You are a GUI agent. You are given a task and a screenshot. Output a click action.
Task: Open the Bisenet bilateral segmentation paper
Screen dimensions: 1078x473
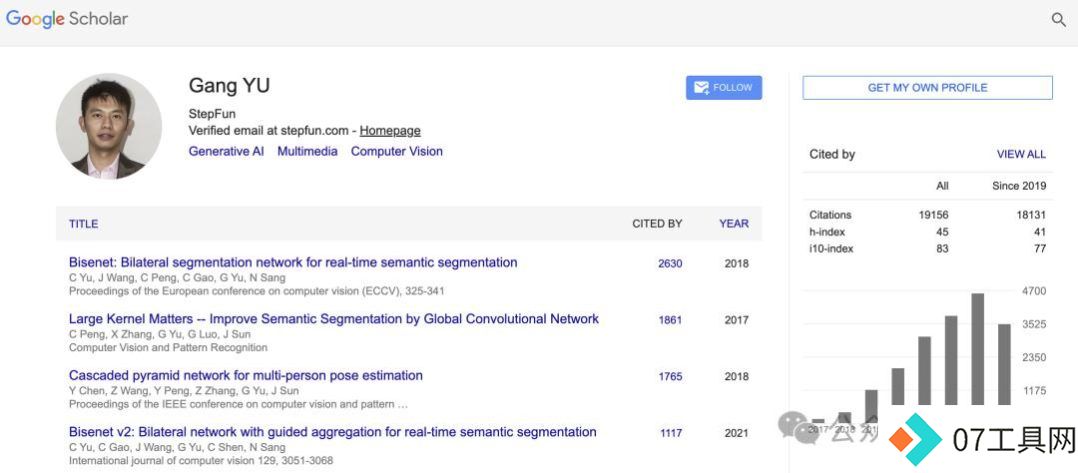click(x=293, y=263)
